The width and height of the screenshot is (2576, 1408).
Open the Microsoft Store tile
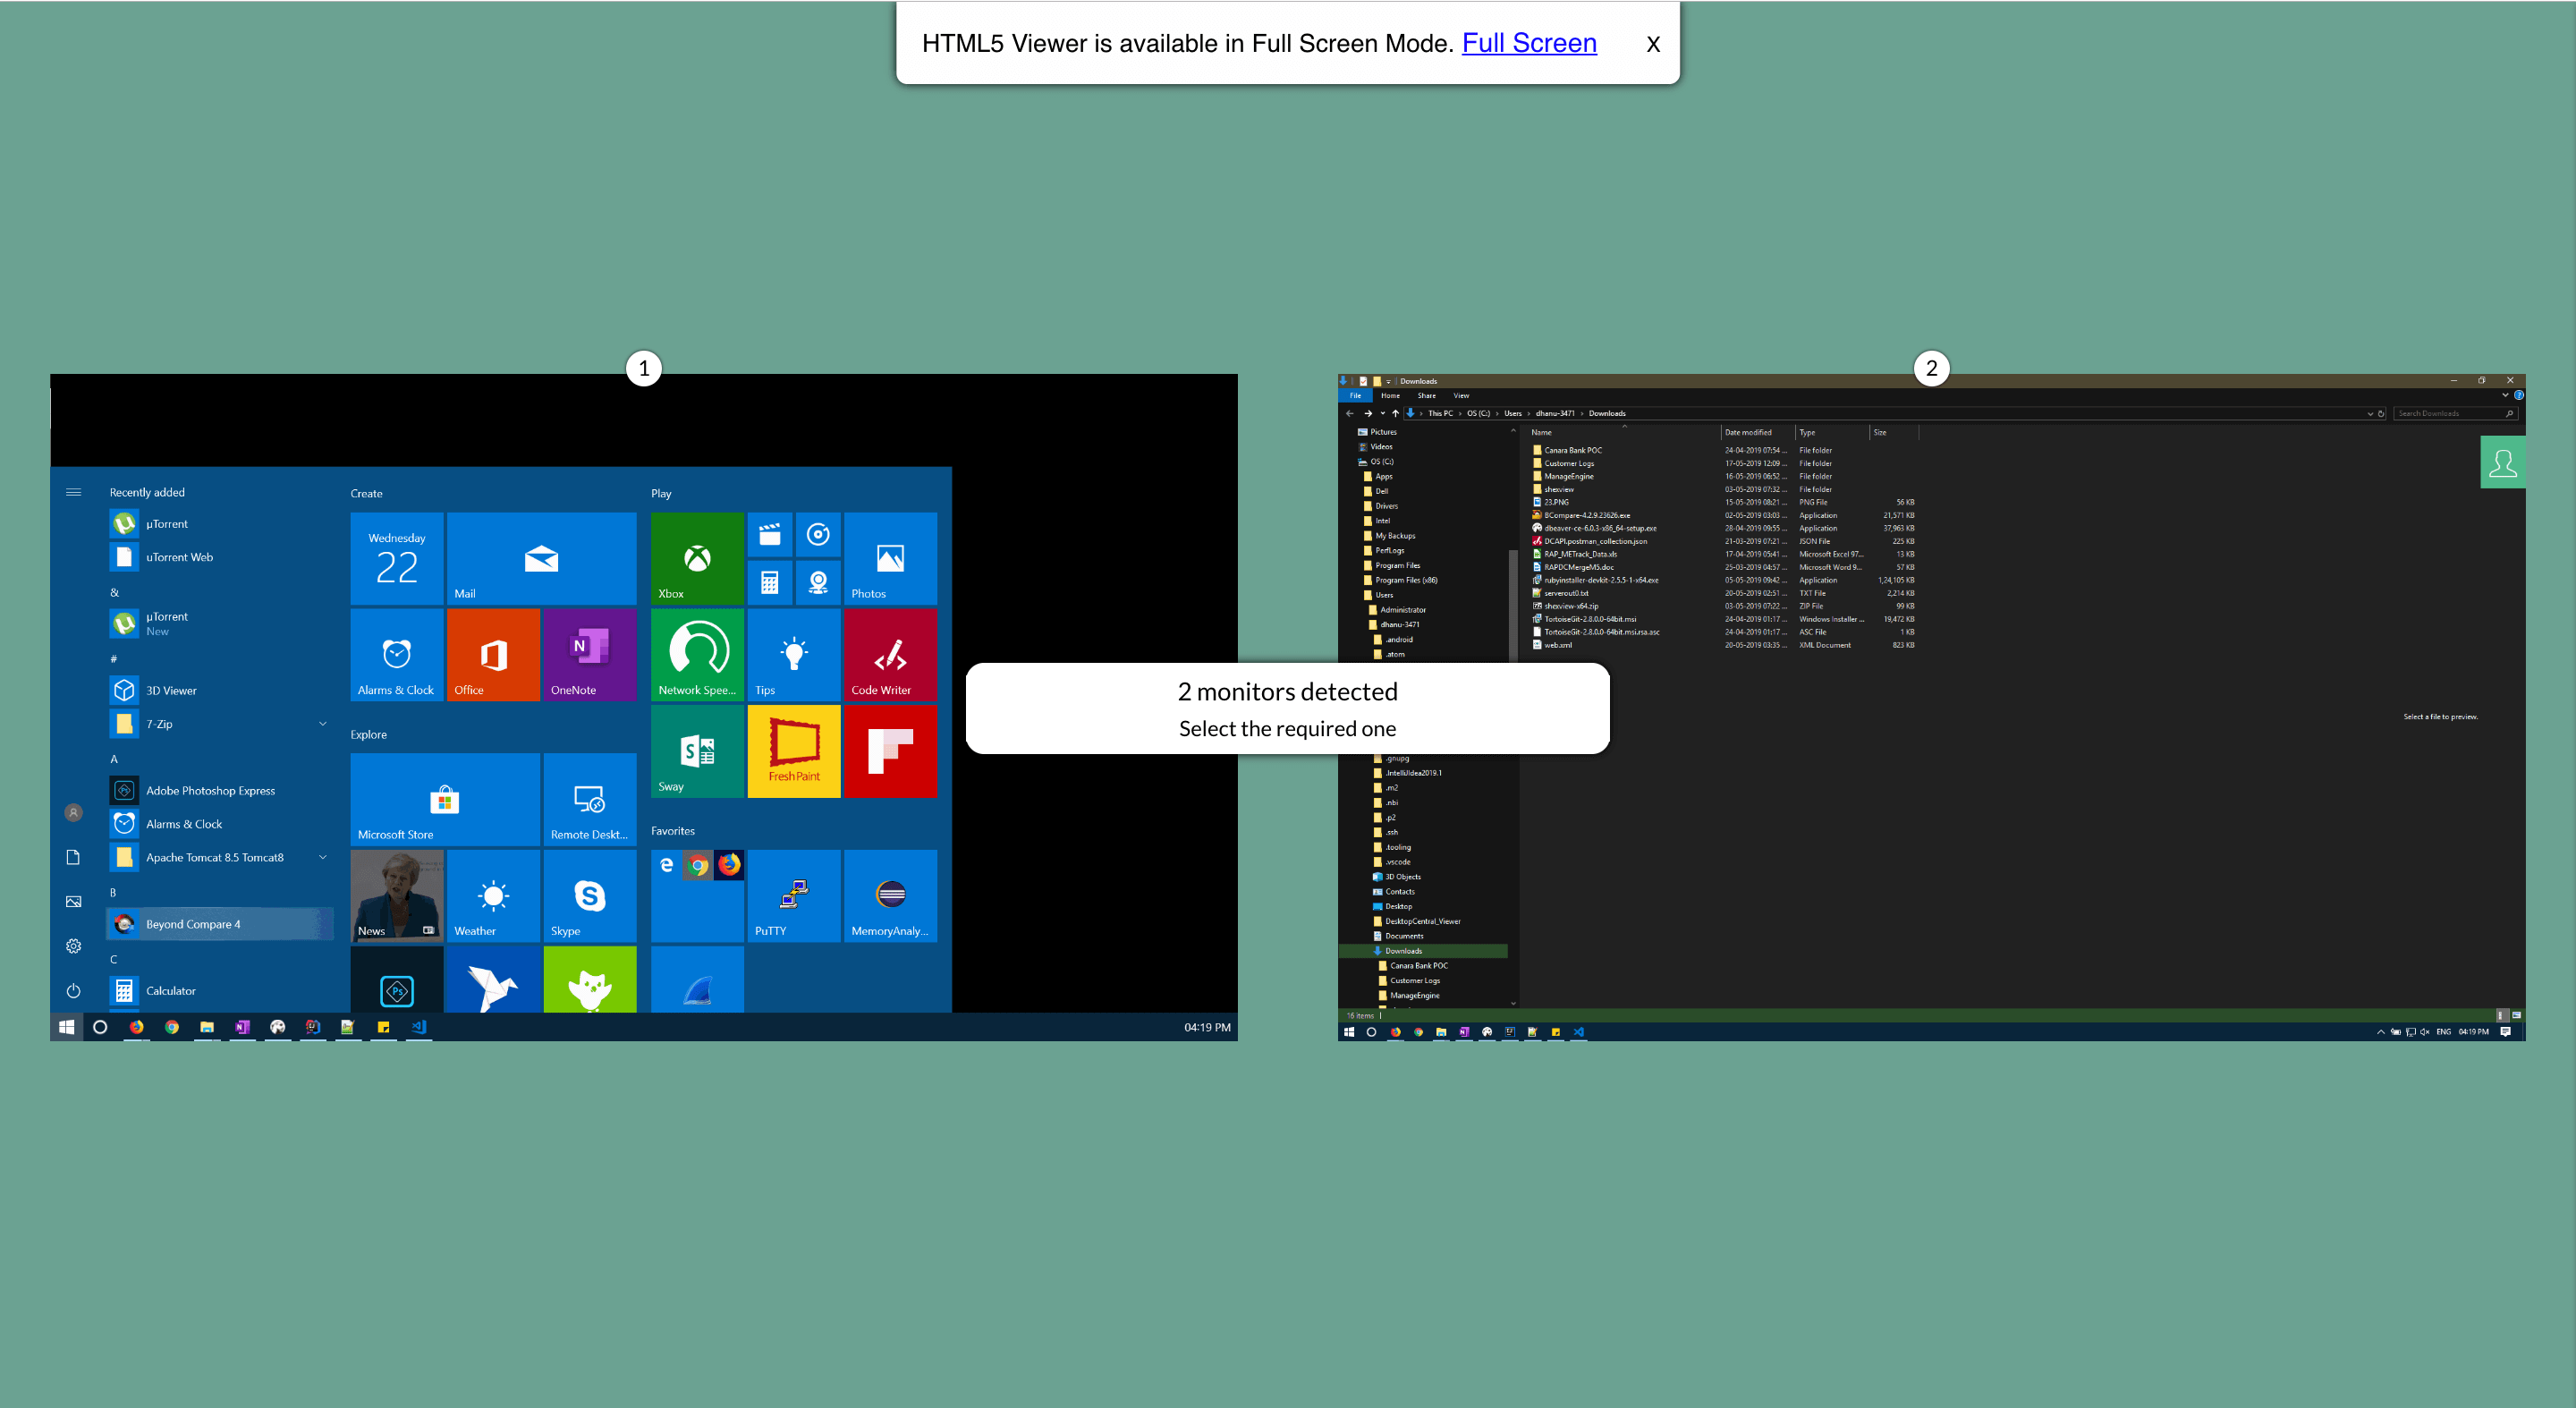[x=444, y=800]
